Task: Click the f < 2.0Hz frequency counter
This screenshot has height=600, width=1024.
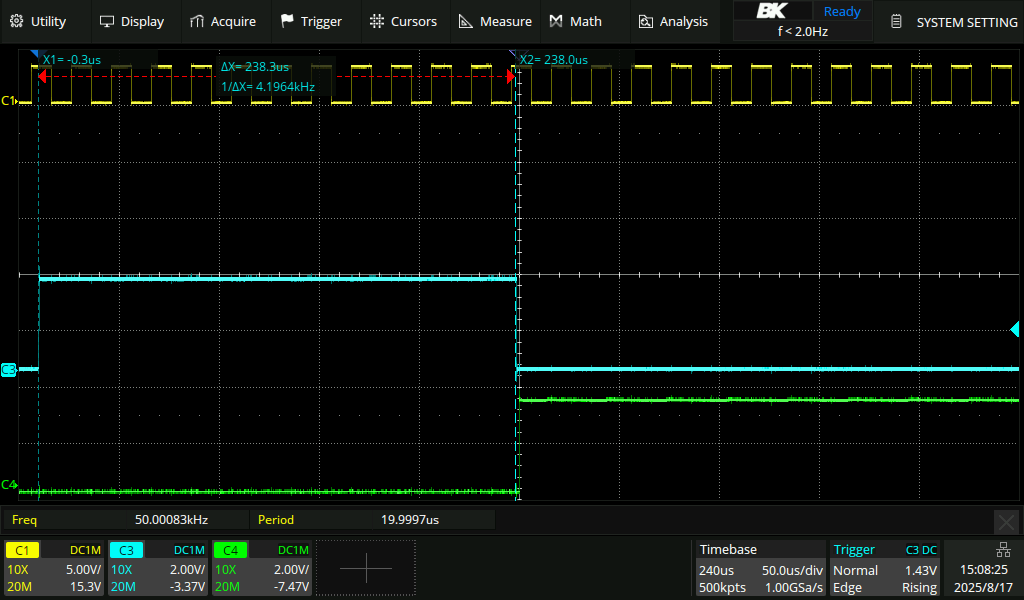Action: coord(803,31)
